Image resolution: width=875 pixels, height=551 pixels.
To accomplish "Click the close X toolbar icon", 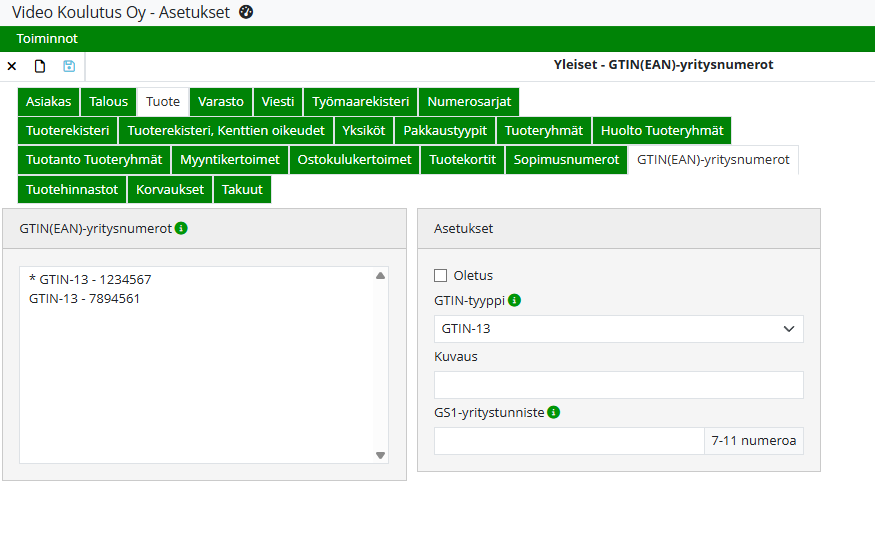I will 12,66.
